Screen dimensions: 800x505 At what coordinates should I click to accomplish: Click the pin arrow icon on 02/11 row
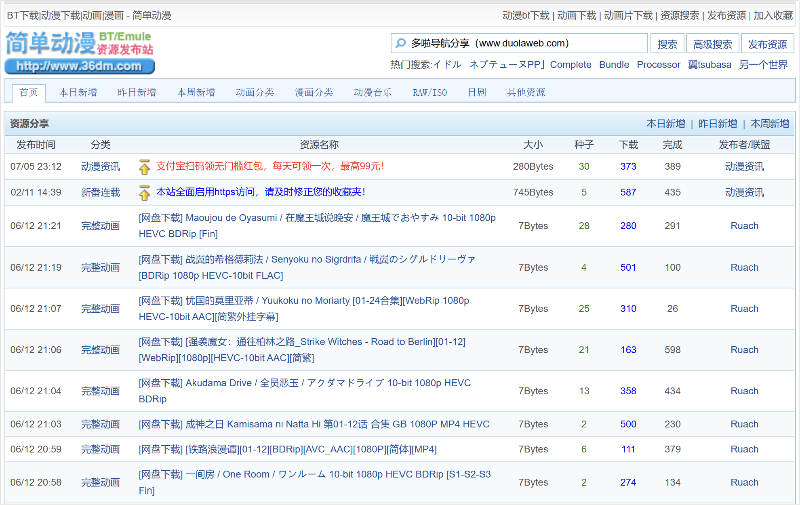click(144, 193)
